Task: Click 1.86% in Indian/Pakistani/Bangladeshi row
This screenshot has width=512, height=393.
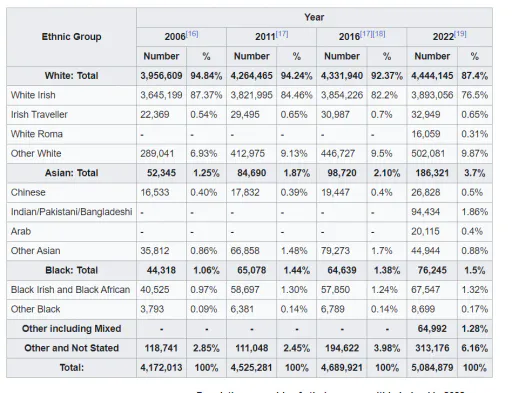Action: (475, 212)
